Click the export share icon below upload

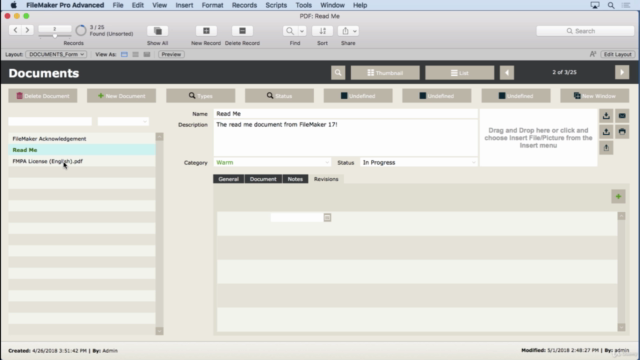pyautogui.click(x=606, y=148)
